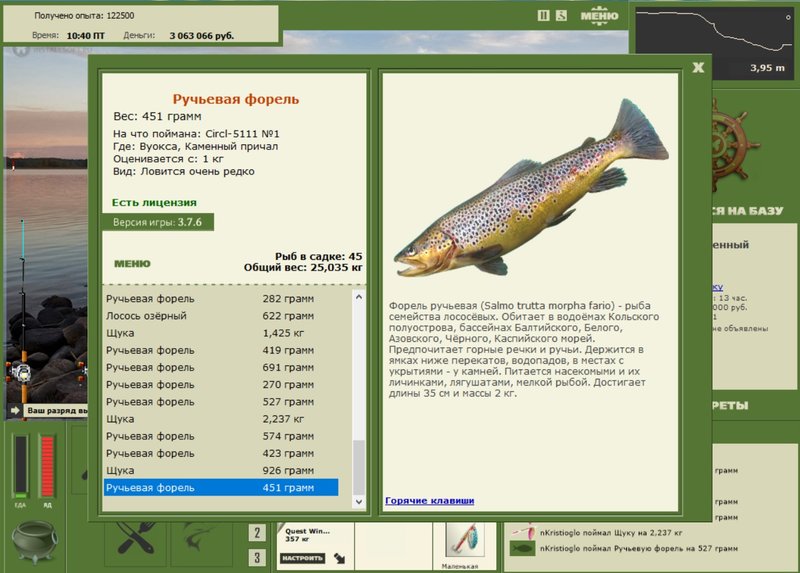Select Щука 2,237 кг row
Image resolution: width=800 pixels, height=573 pixels.
pos(221,419)
